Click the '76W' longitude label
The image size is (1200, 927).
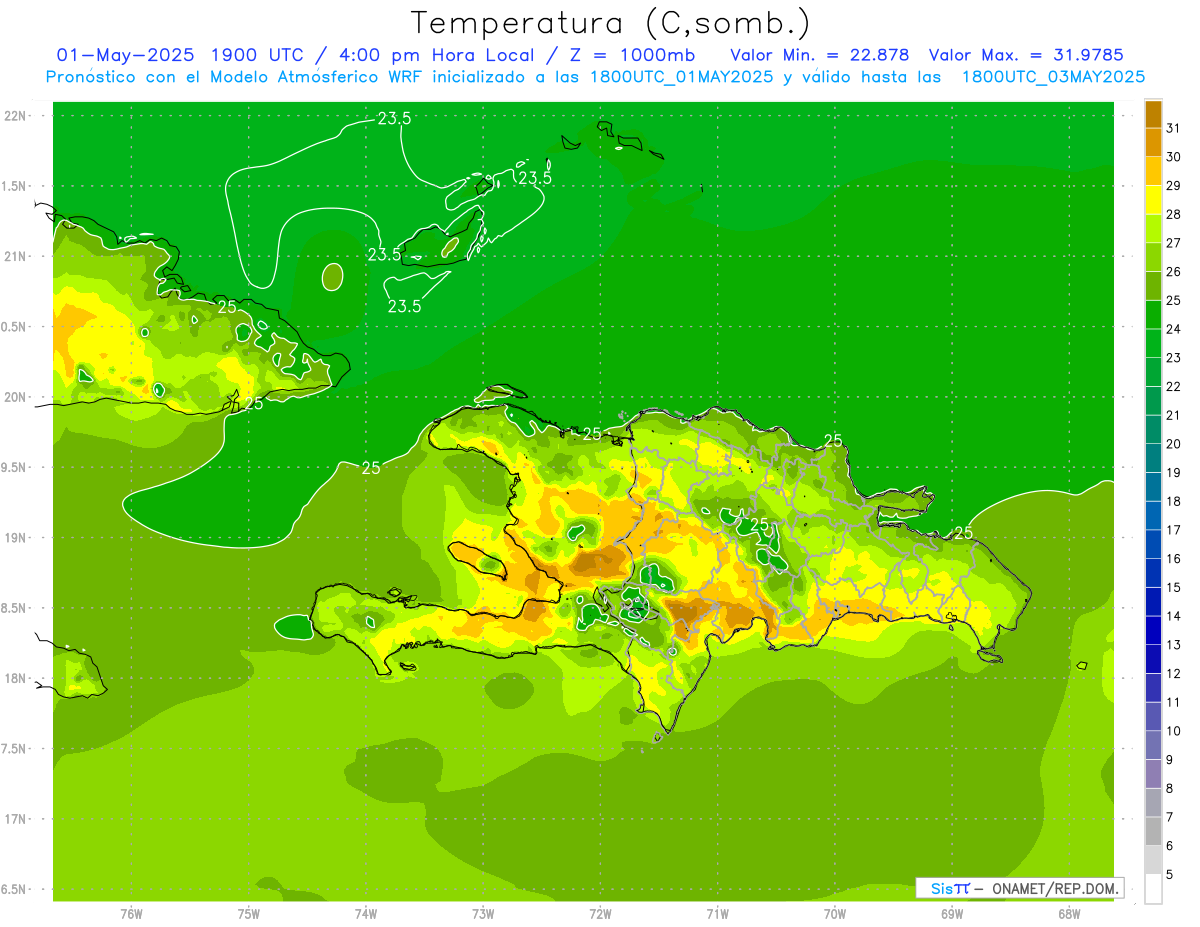(131, 913)
